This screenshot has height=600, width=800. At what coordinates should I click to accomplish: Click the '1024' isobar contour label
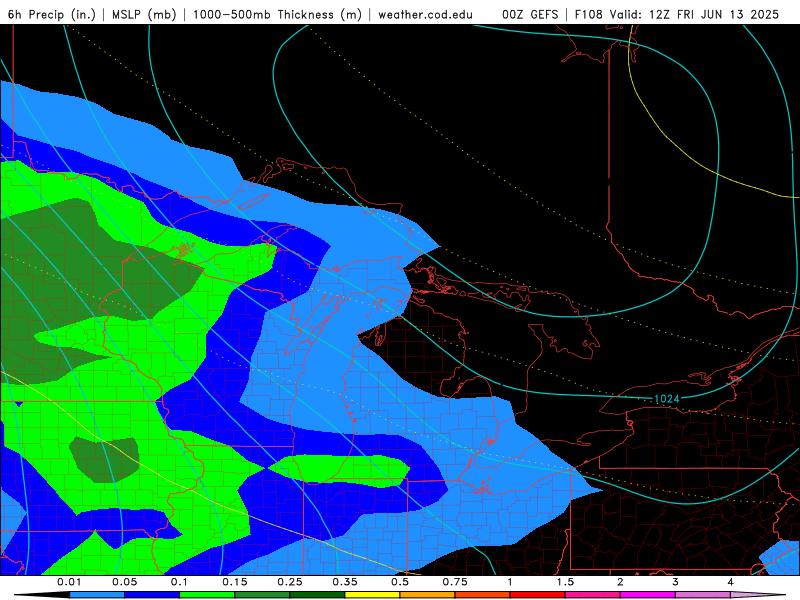coord(666,399)
